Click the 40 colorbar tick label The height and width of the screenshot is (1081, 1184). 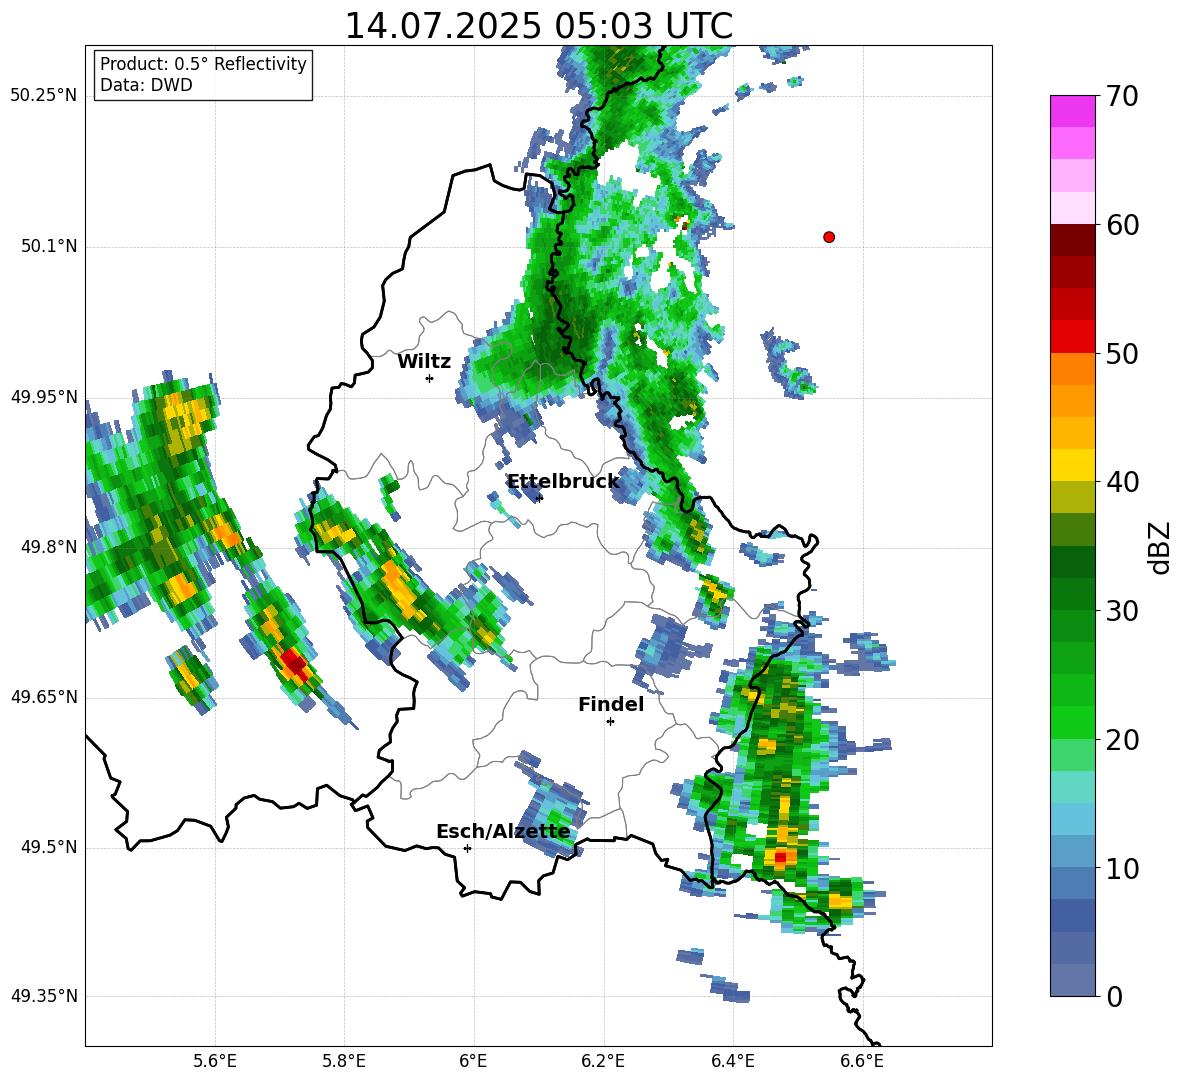[1122, 482]
